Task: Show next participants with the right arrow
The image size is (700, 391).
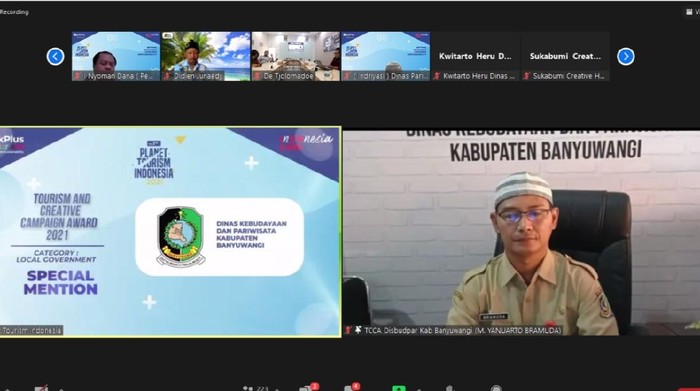Action: click(625, 56)
